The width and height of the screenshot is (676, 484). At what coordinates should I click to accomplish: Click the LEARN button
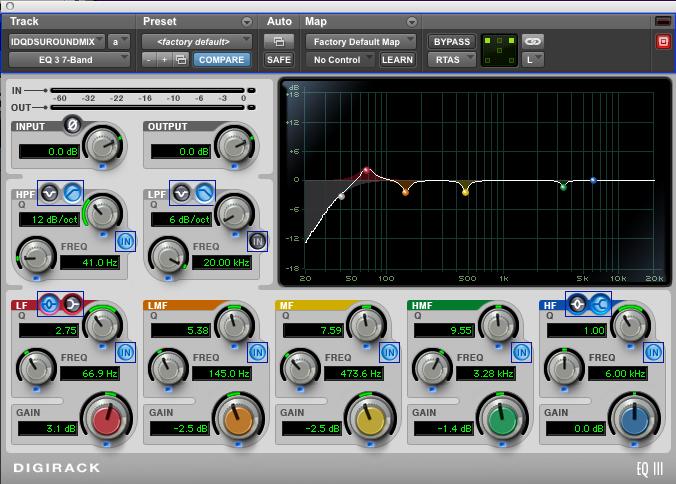(397, 59)
